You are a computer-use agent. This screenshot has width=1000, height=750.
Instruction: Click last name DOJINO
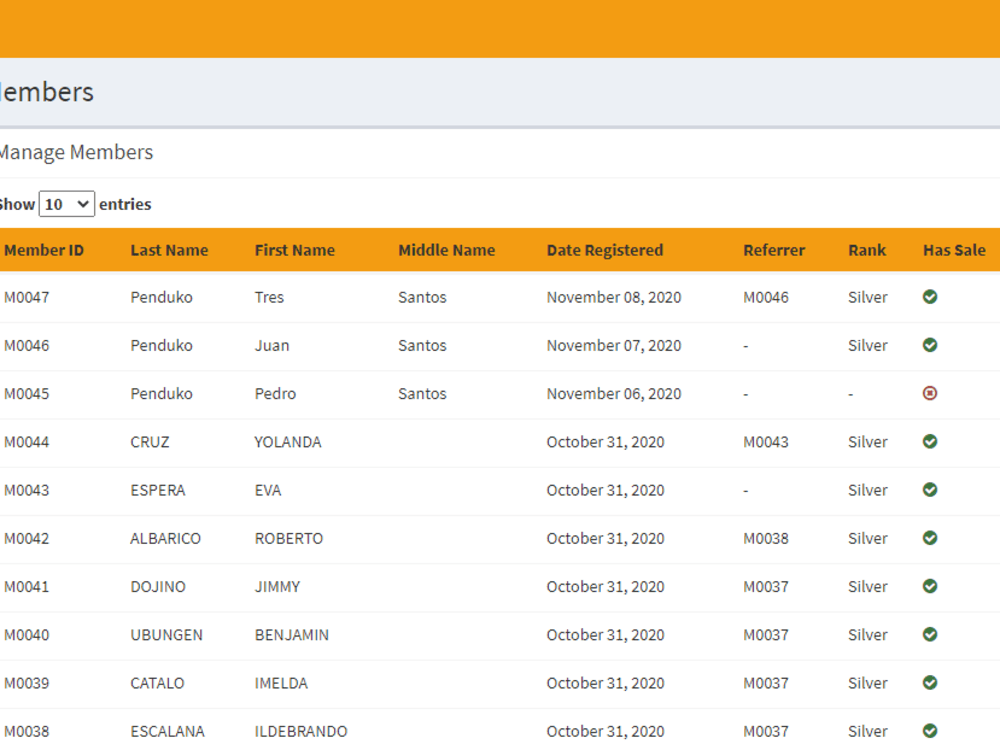(x=158, y=587)
